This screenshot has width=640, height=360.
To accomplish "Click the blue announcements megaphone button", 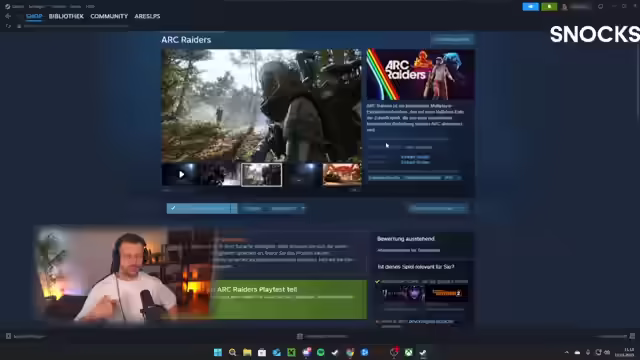I will [531, 7].
